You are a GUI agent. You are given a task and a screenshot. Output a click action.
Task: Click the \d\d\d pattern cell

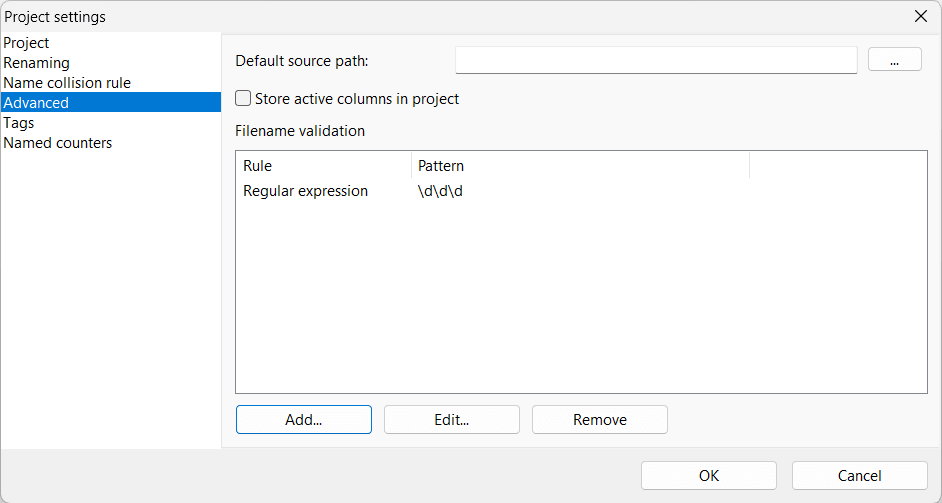pyautogui.click(x=440, y=191)
